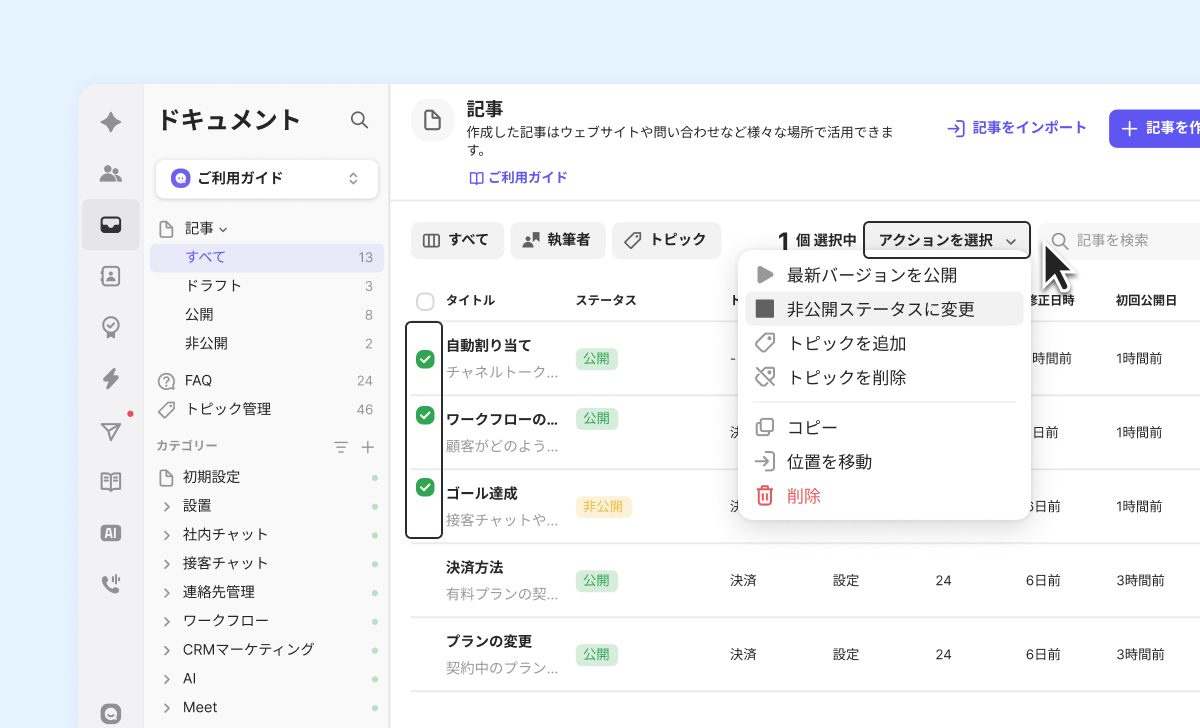Expand the ワークフロー category

coord(167,621)
